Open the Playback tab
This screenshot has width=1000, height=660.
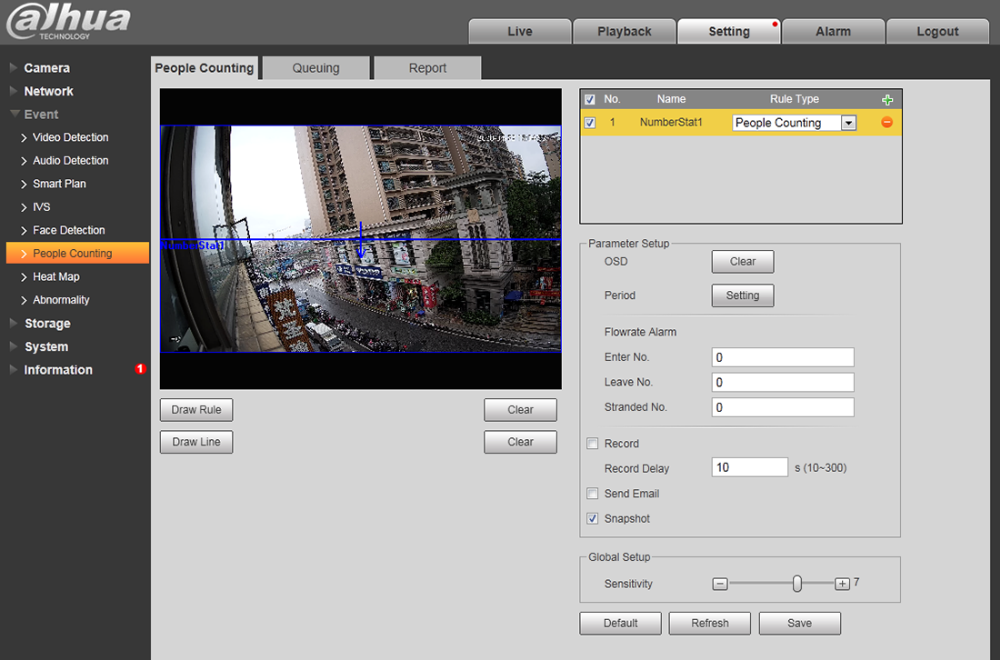tap(624, 31)
